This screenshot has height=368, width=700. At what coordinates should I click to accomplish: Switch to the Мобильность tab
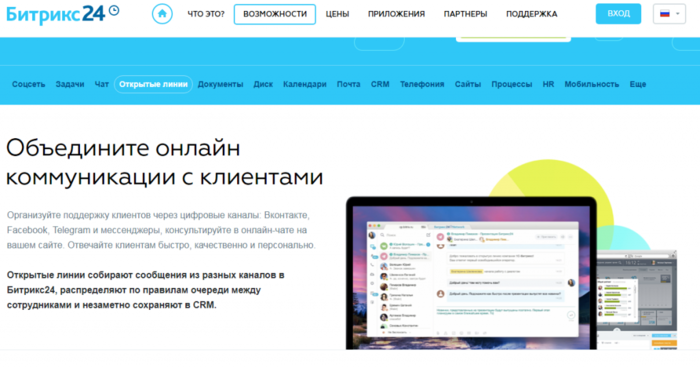click(x=592, y=84)
